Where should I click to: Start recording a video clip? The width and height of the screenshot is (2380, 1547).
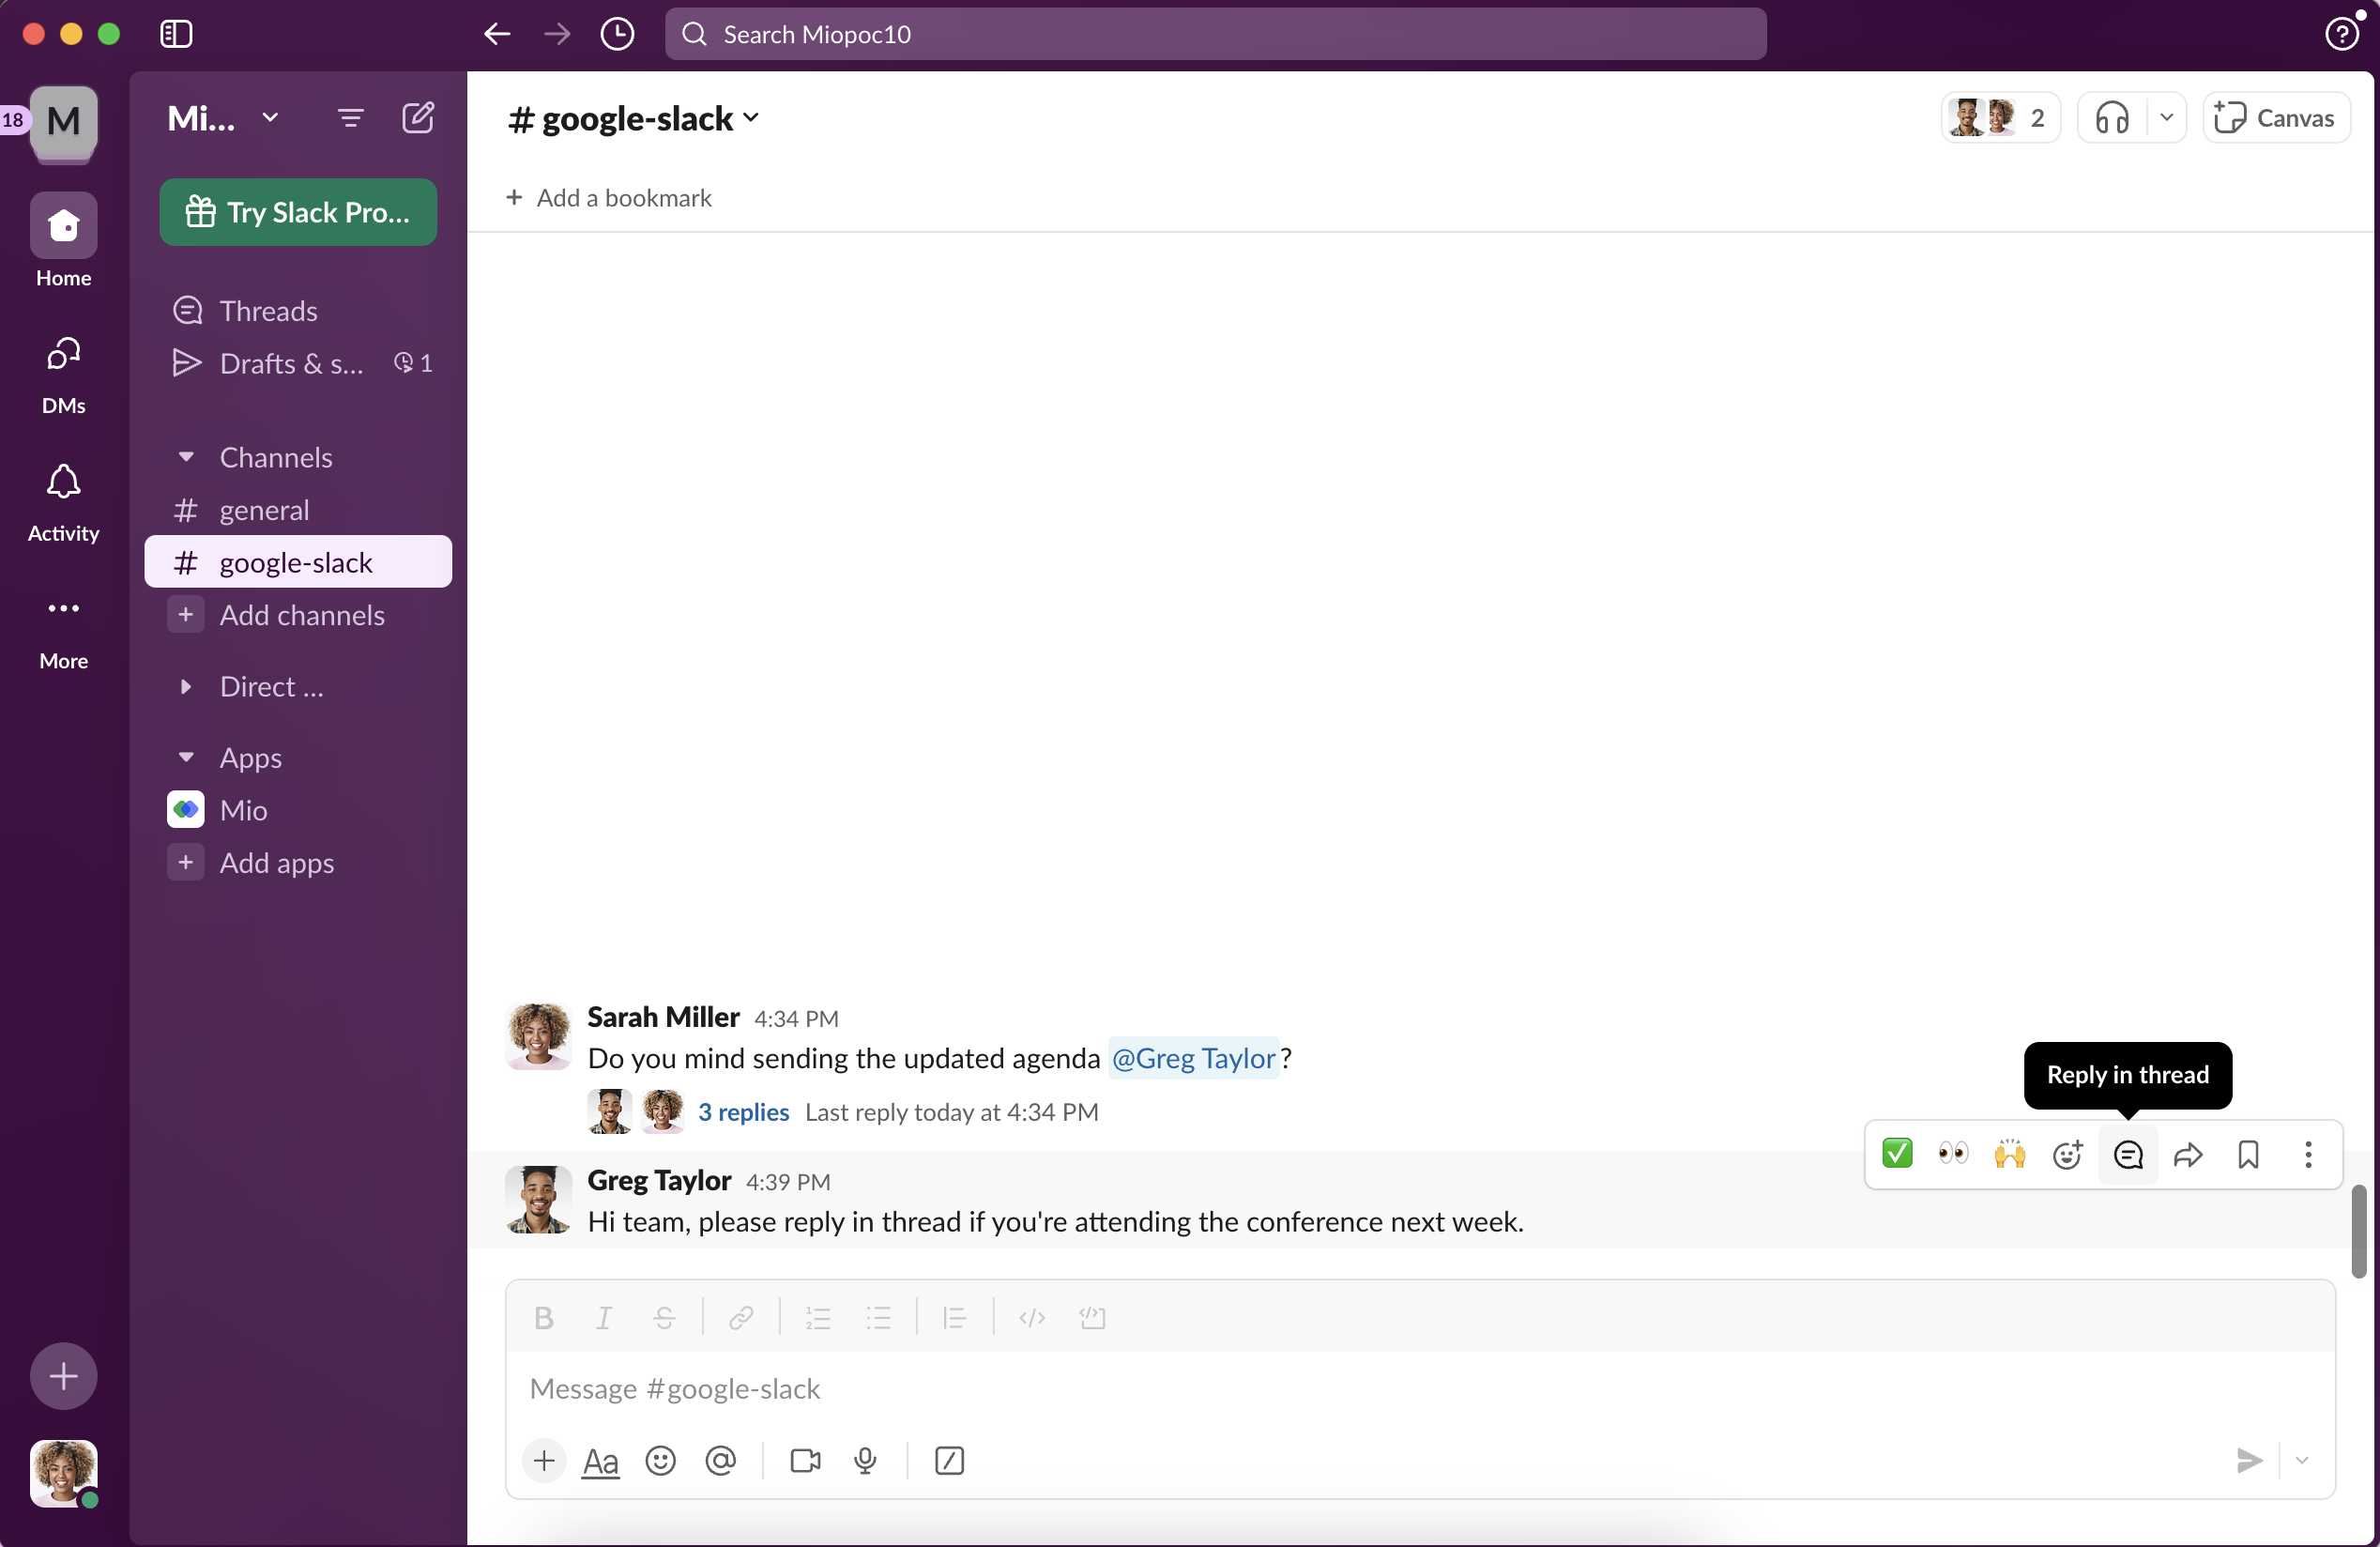805,1460
